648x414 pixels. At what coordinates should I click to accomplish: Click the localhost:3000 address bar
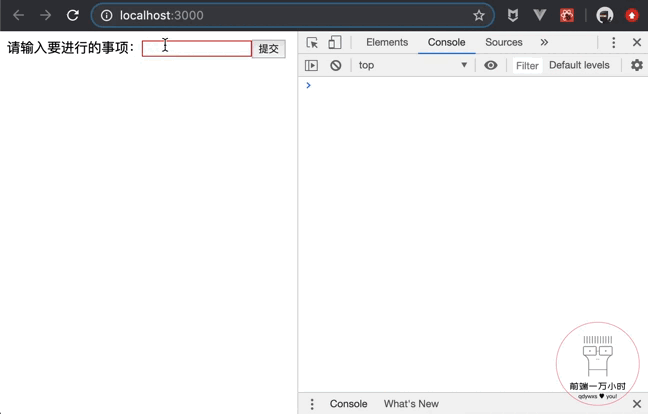pos(293,15)
